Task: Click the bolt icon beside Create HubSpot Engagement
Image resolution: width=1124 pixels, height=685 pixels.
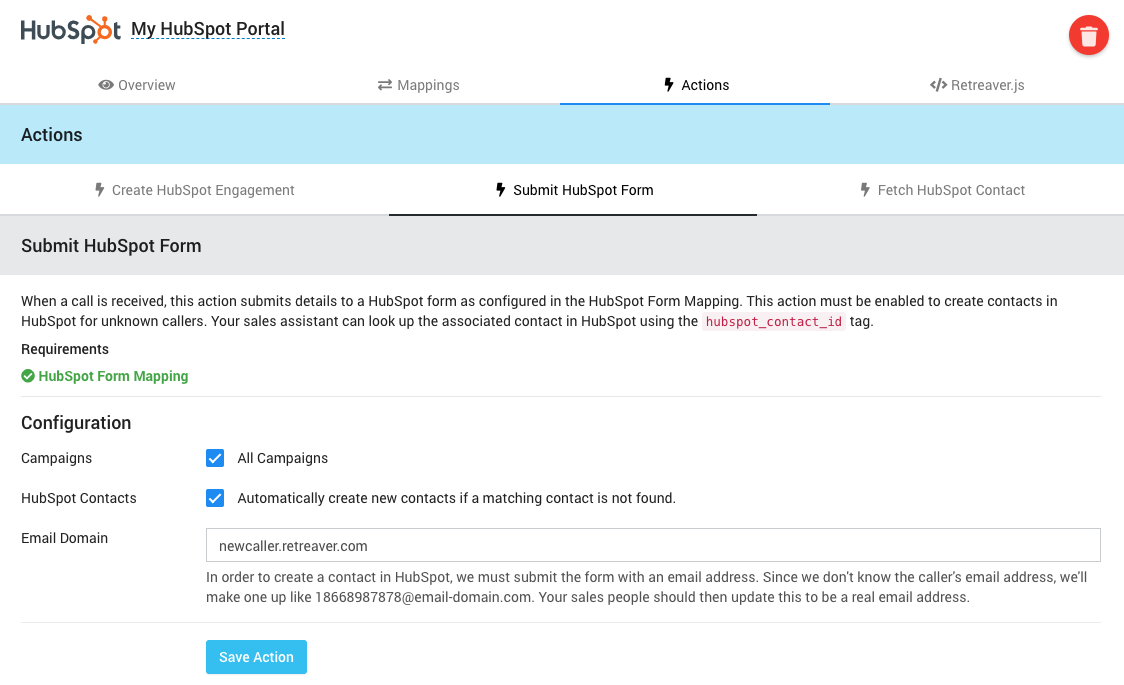Action: point(99,190)
